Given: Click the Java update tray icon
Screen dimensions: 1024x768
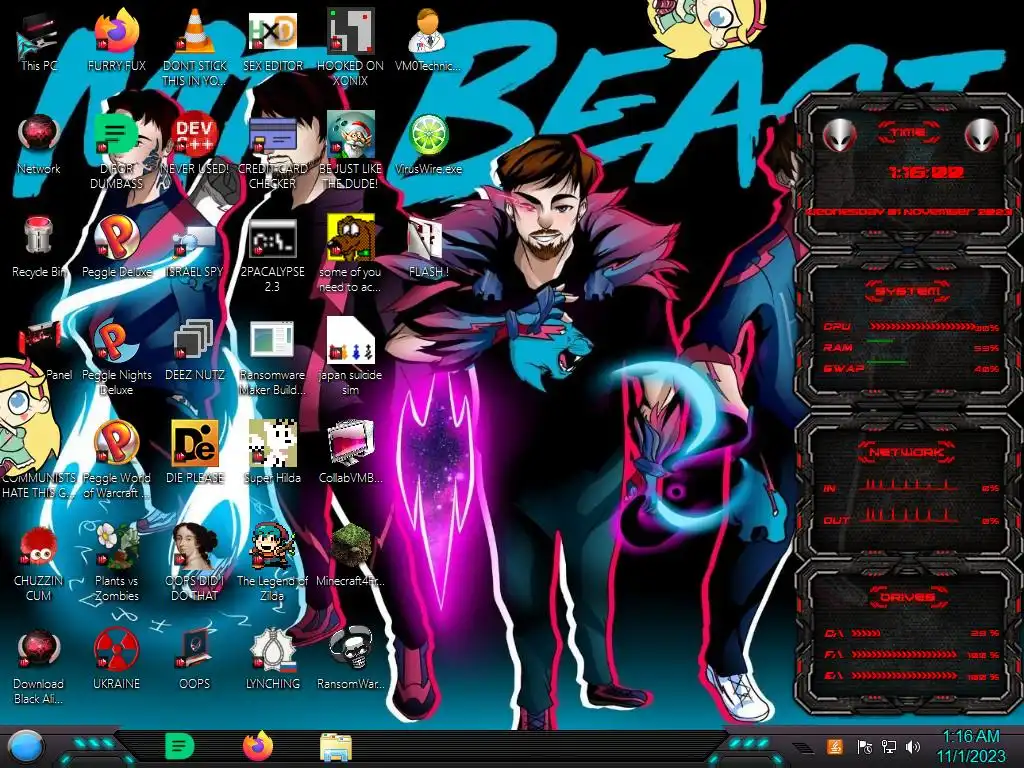Looking at the screenshot, I should pos(835,746).
